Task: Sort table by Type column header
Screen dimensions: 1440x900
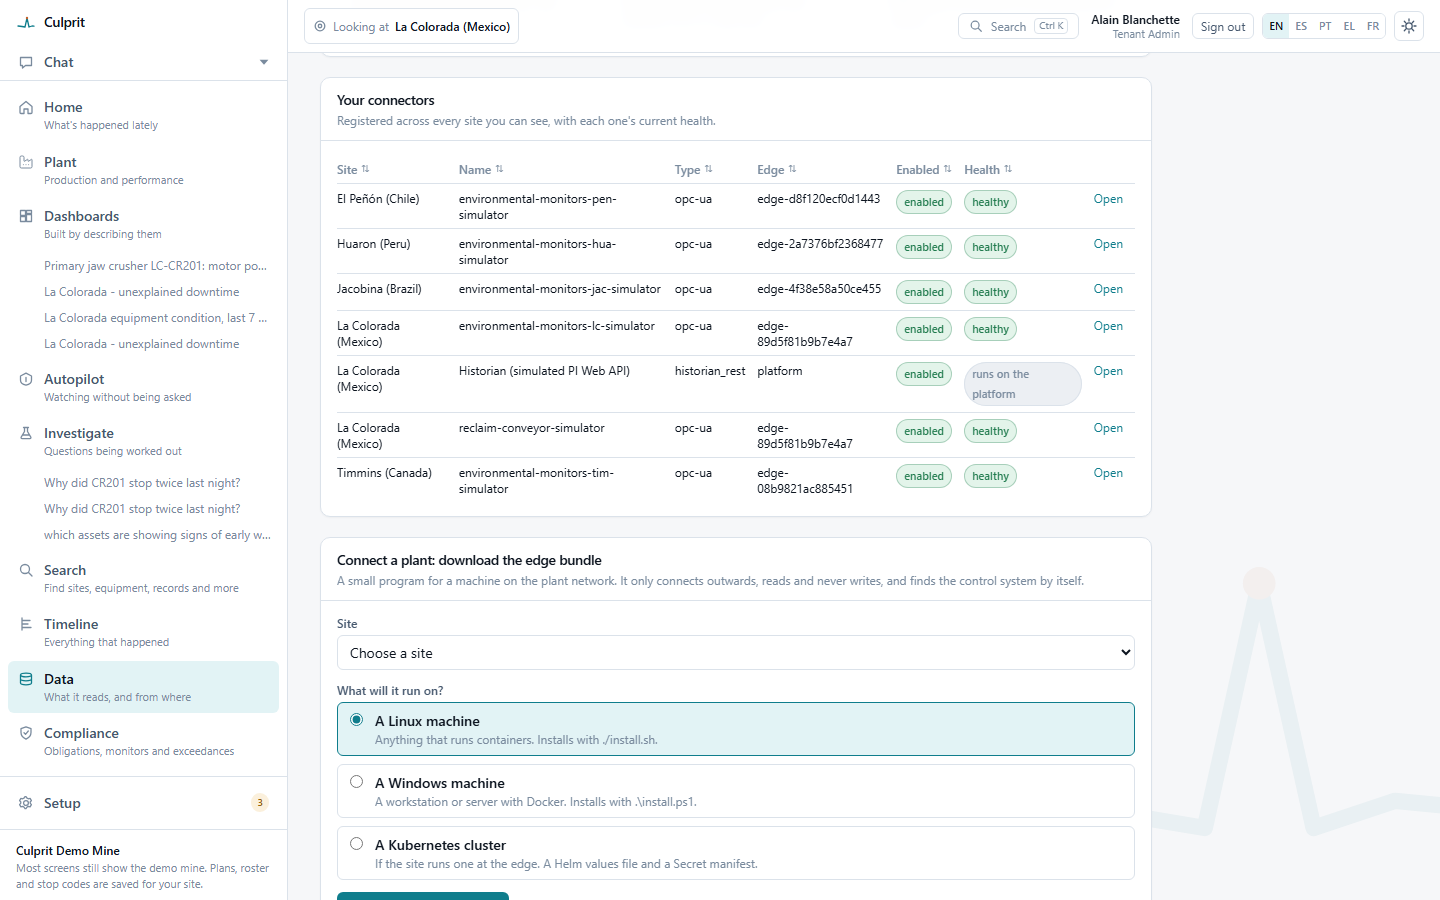Action: point(693,170)
